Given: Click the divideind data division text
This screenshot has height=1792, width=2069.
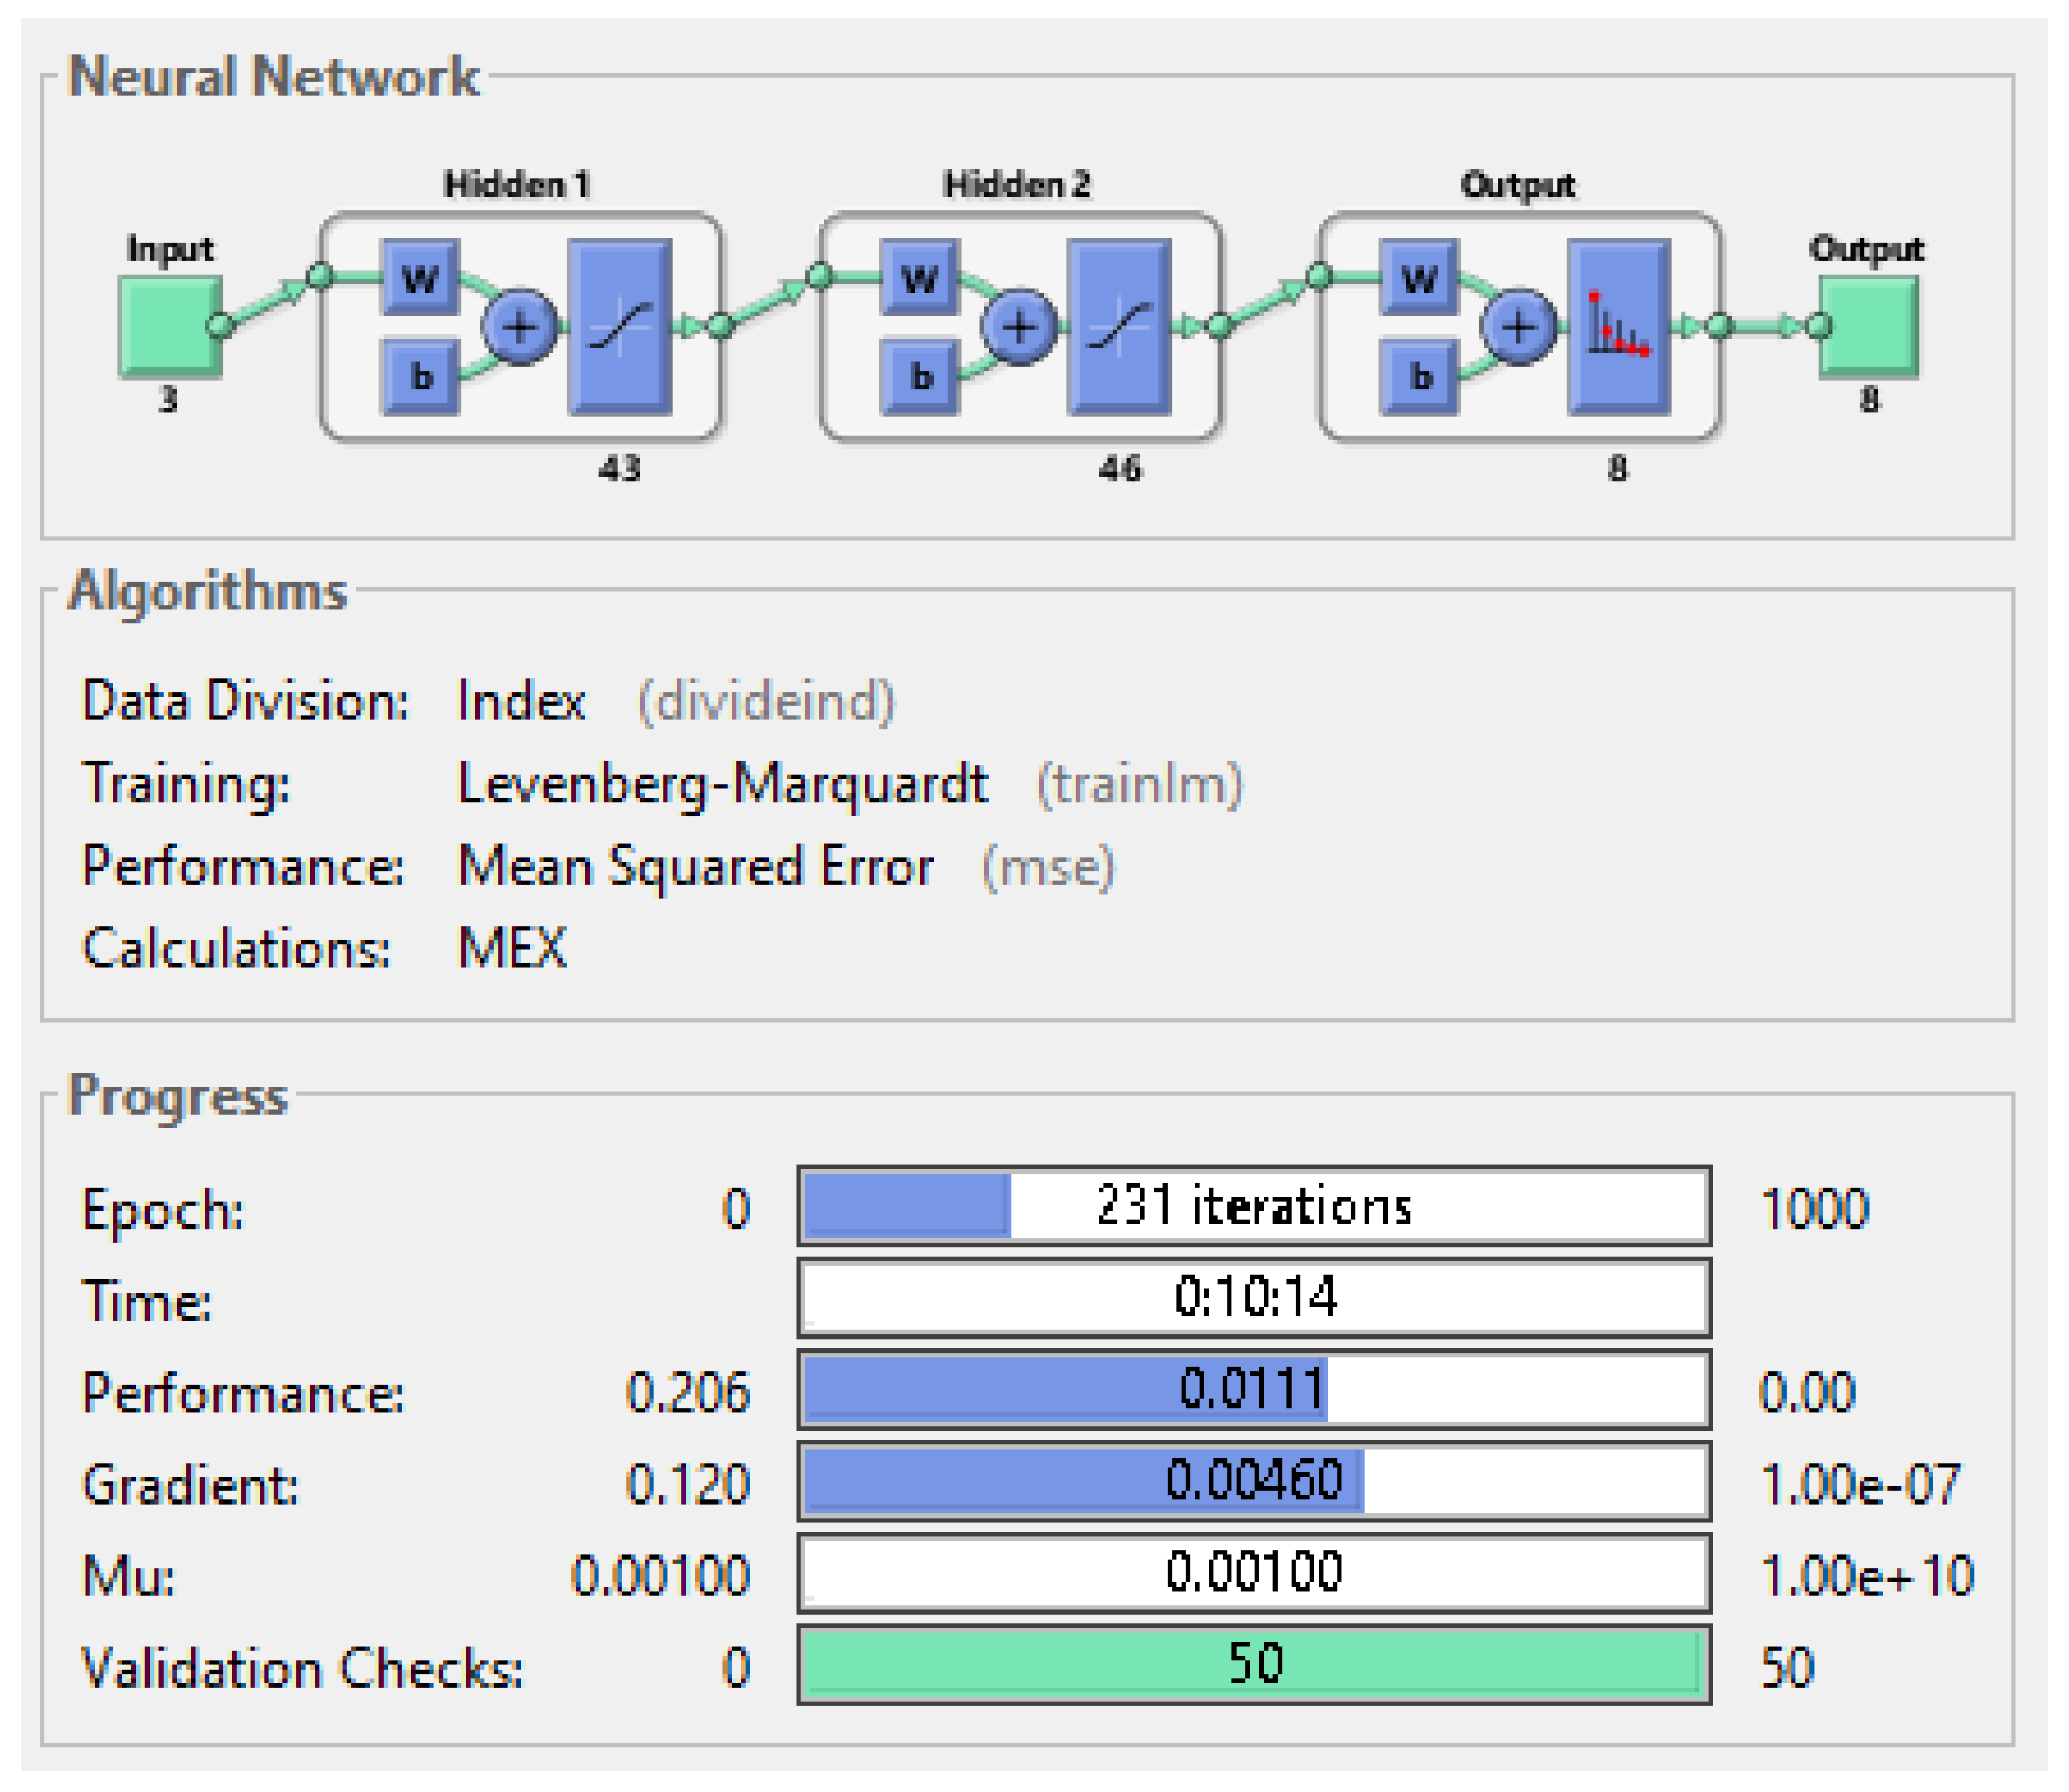Looking at the screenshot, I should click(766, 701).
